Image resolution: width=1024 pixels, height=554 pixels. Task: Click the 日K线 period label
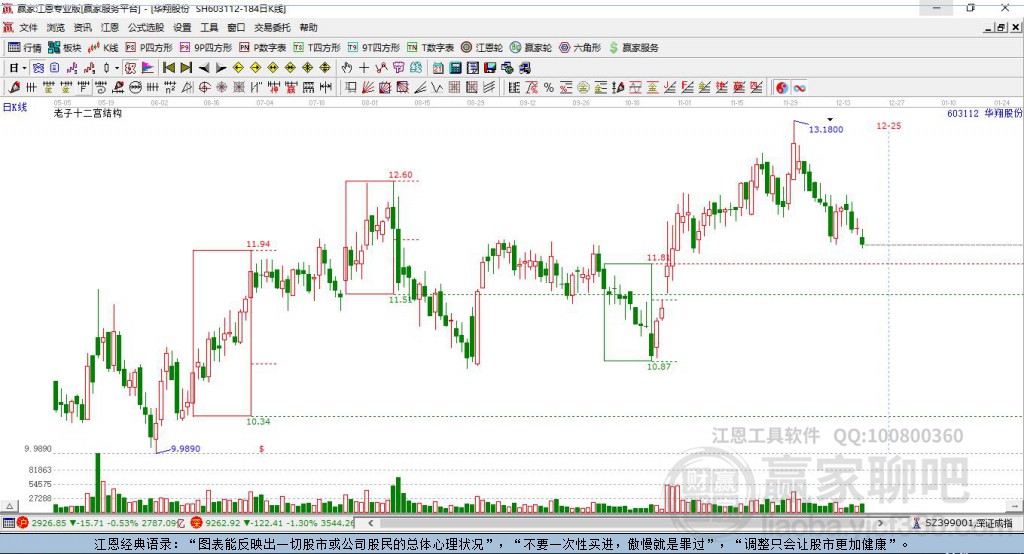point(15,107)
